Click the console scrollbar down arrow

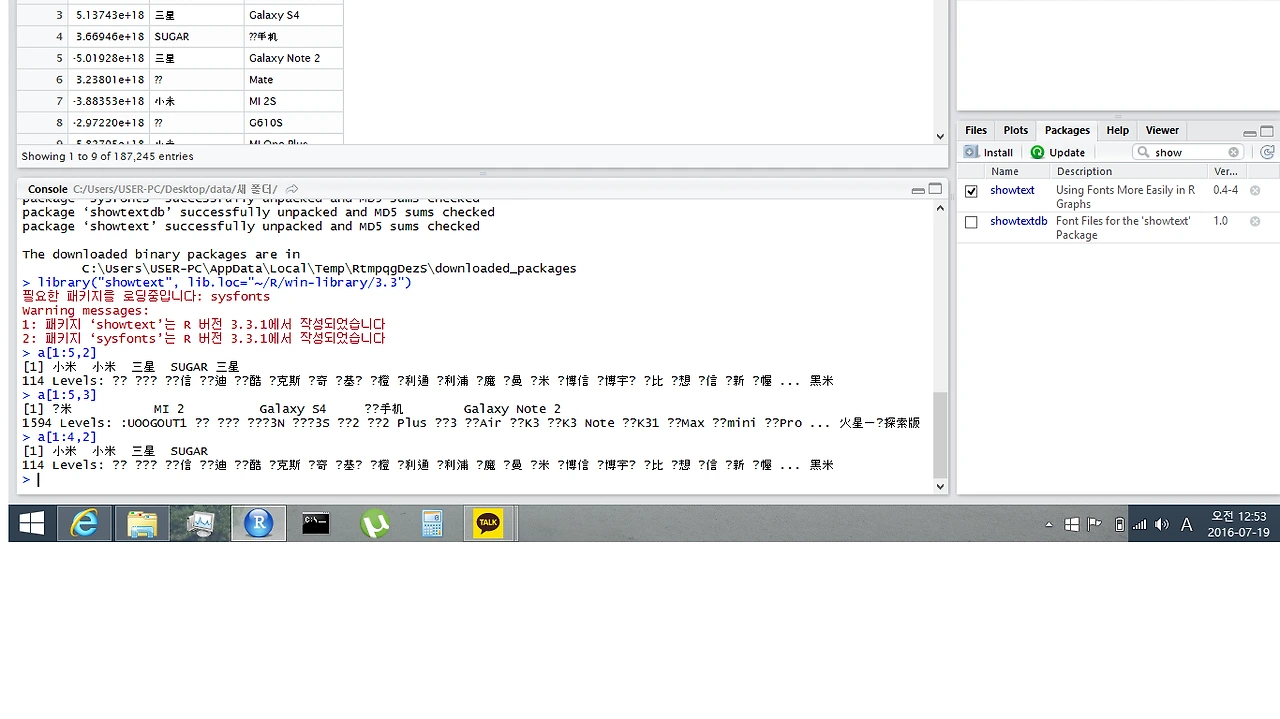940,487
